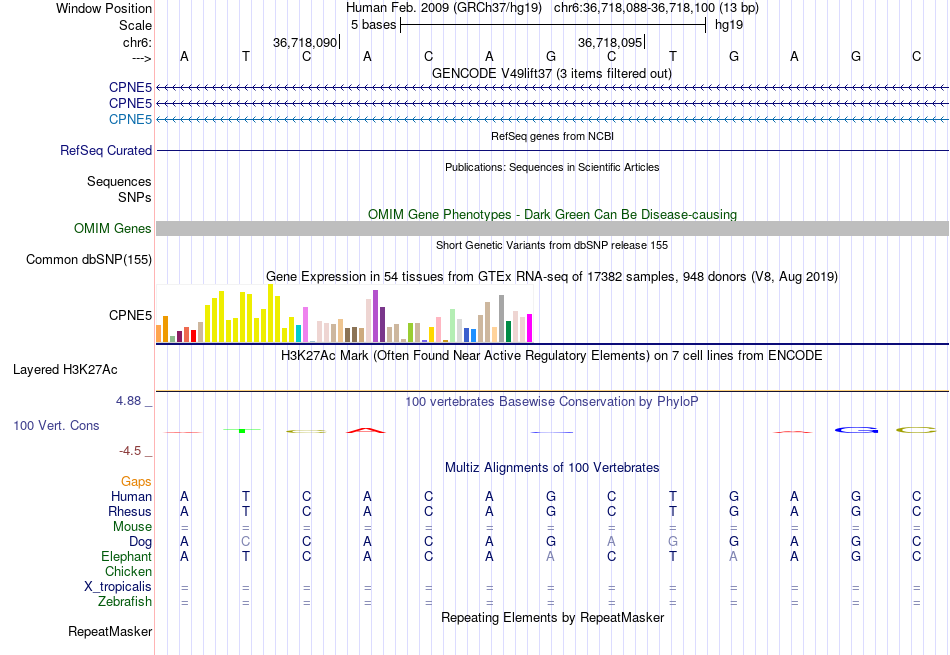The image size is (950, 655).
Task: Click the 5 bases scale bar label
Action: [373, 25]
